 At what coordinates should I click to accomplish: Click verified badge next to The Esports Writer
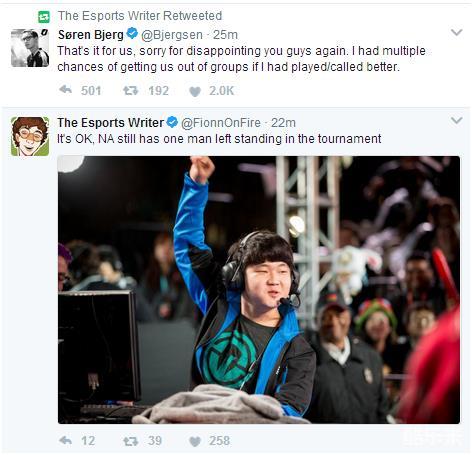[172, 122]
